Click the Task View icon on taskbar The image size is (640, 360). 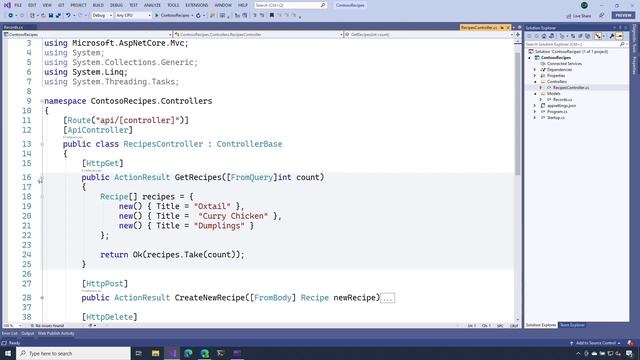point(139,353)
